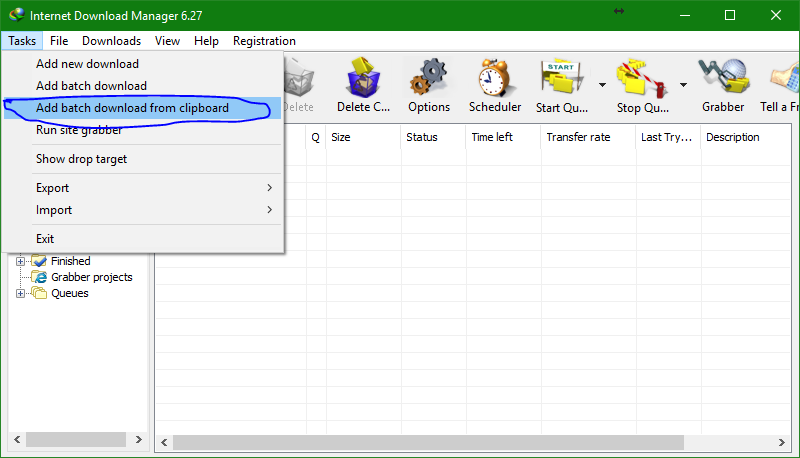Select Add batch download from clipboard
The height and width of the screenshot is (458, 800).
(x=142, y=108)
